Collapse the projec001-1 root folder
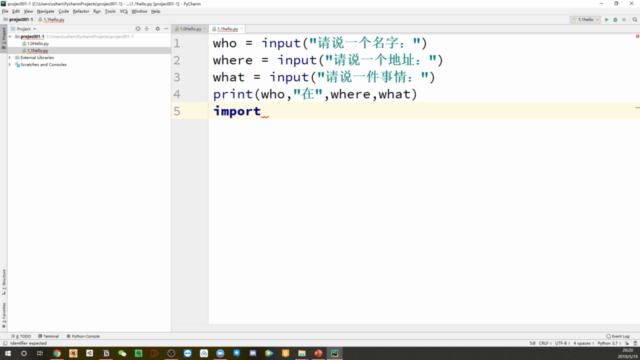640x360 pixels. (x=10, y=36)
